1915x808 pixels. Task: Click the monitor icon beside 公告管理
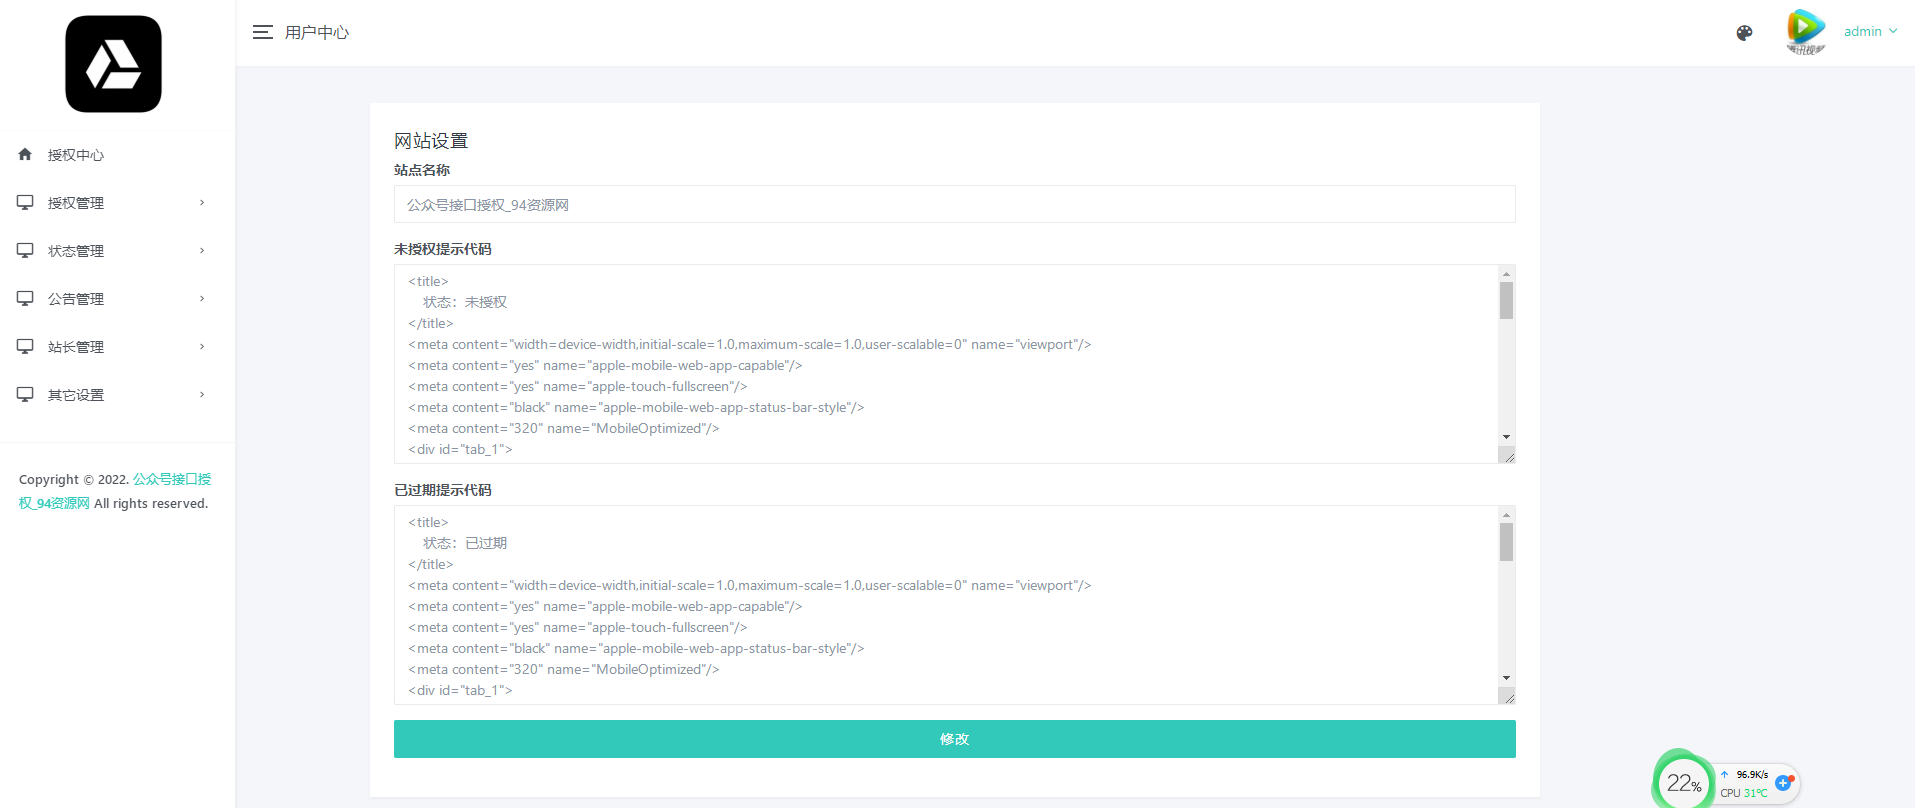point(25,298)
